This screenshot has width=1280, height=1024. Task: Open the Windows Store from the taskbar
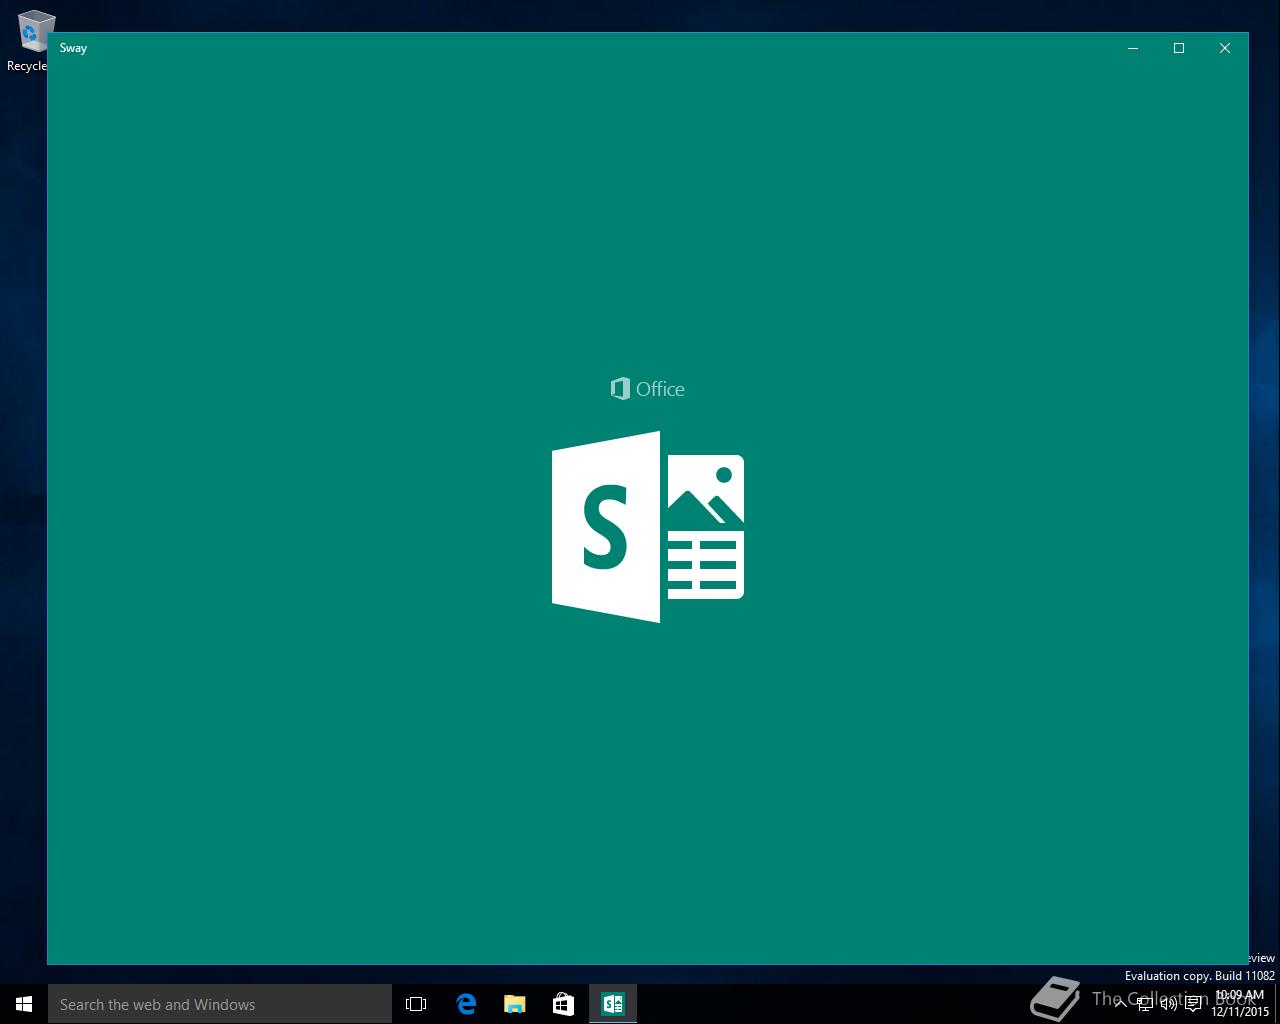564,1004
